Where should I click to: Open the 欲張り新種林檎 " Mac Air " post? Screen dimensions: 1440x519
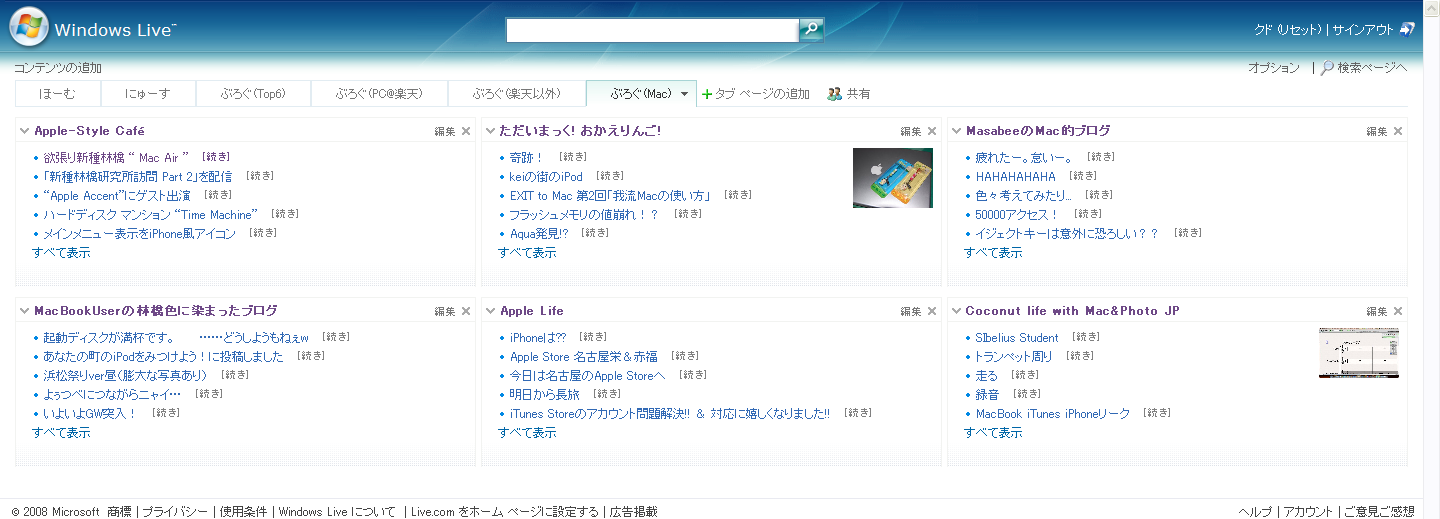(x=116, y=158)
